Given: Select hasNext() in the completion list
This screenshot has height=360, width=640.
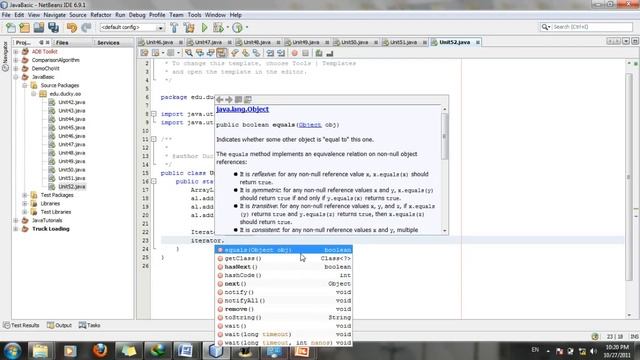Looking at the screenshot, I should point(284,267).
